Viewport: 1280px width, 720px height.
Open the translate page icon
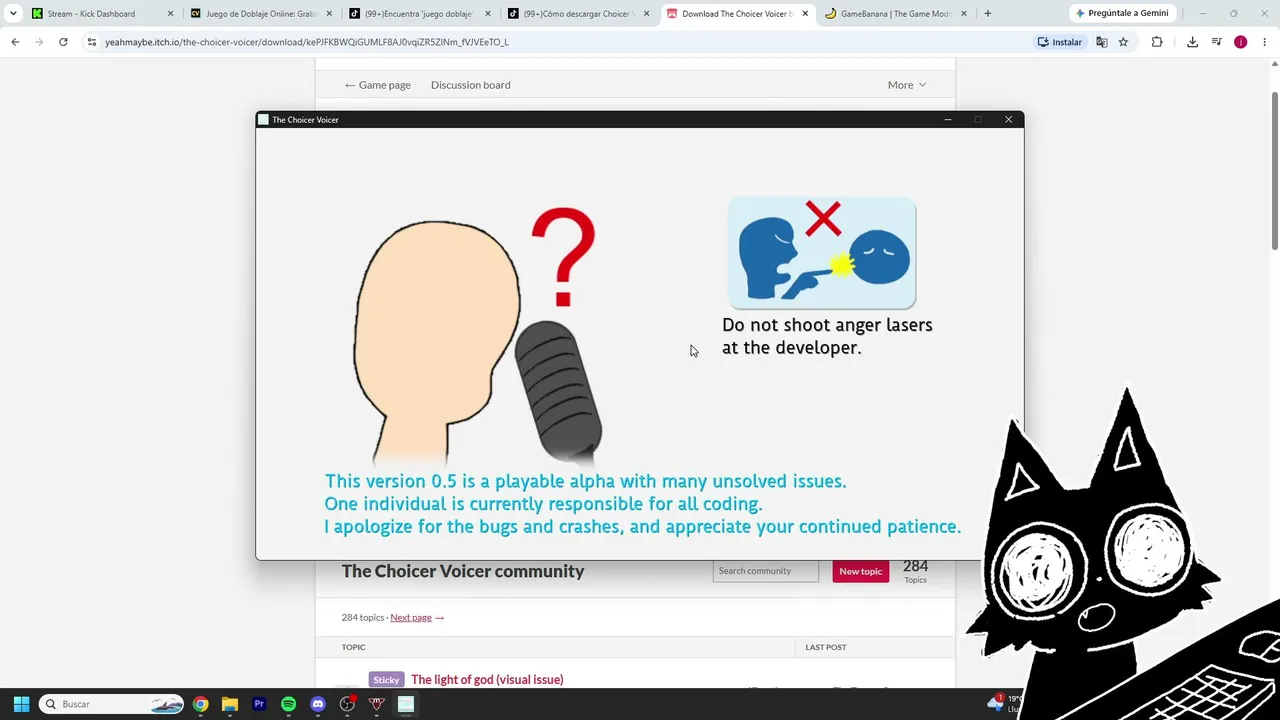pos(1102,42)
